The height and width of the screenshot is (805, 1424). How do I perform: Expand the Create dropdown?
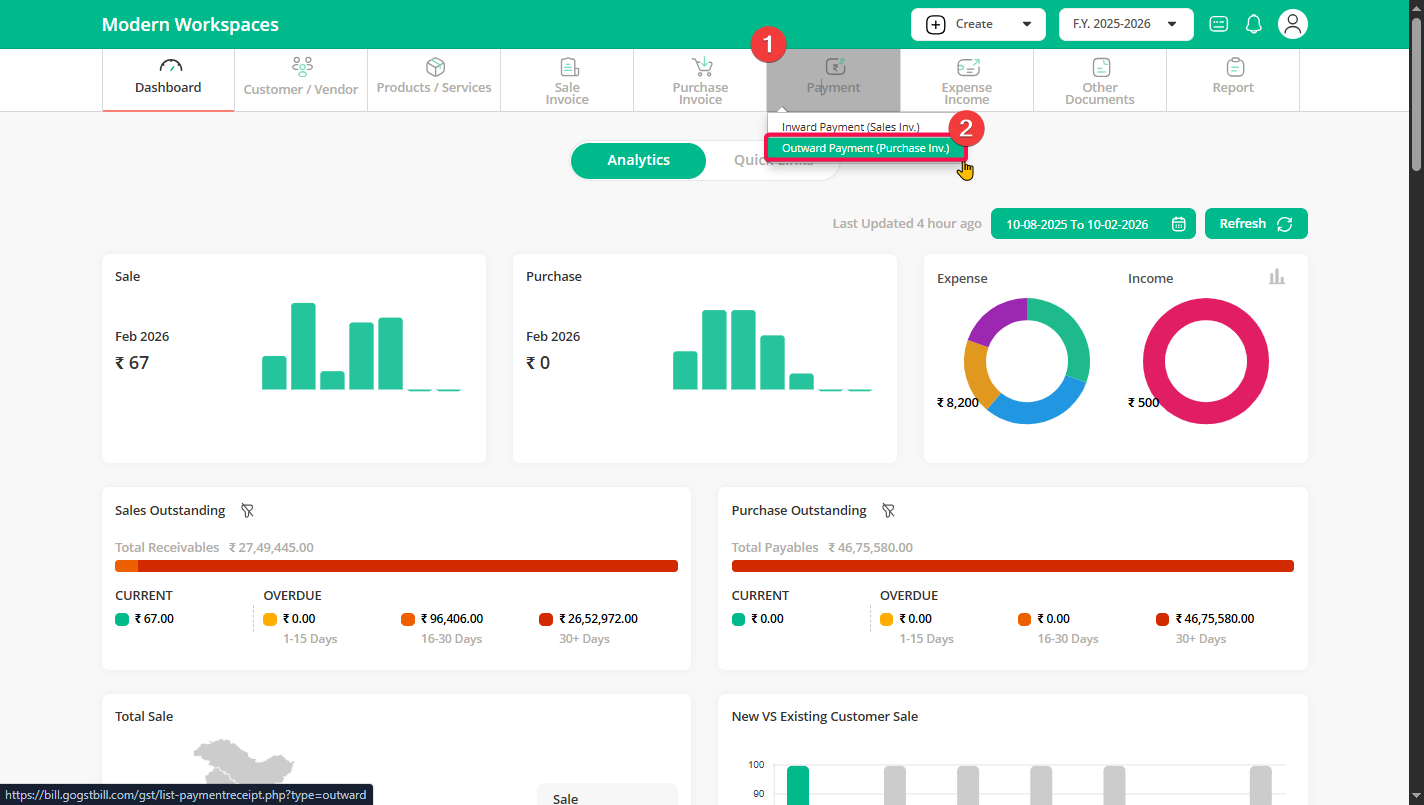point(977,24)
